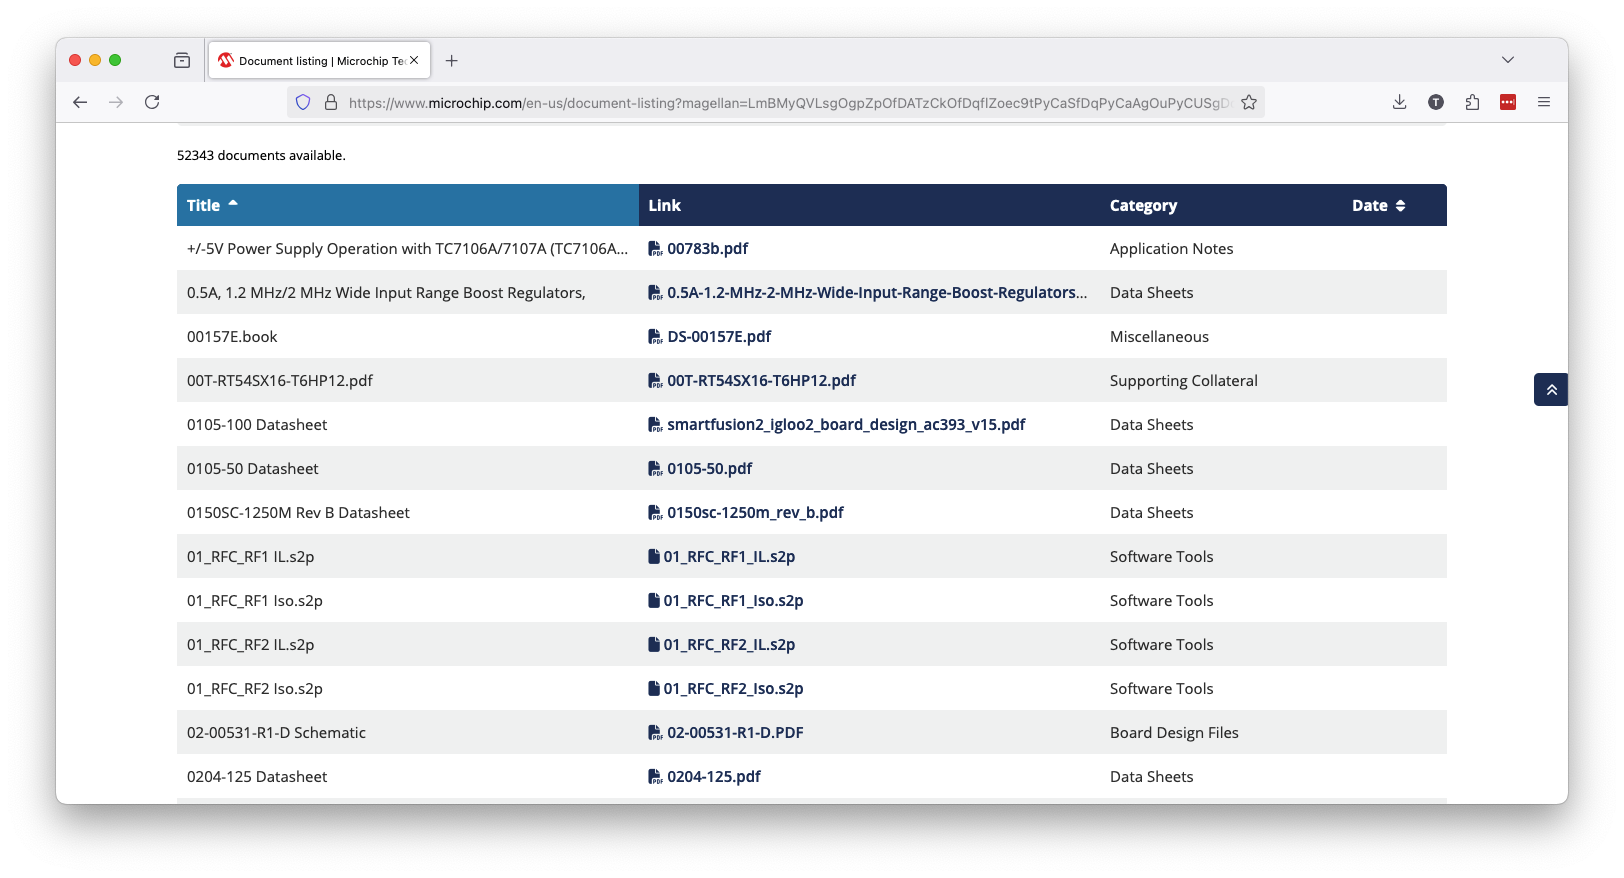Click PDF icon beside 0105-50.pdf
Image resolution: width=1624 pixels, height=878 pixels.
pyautogui.click(x=655, y=468)
